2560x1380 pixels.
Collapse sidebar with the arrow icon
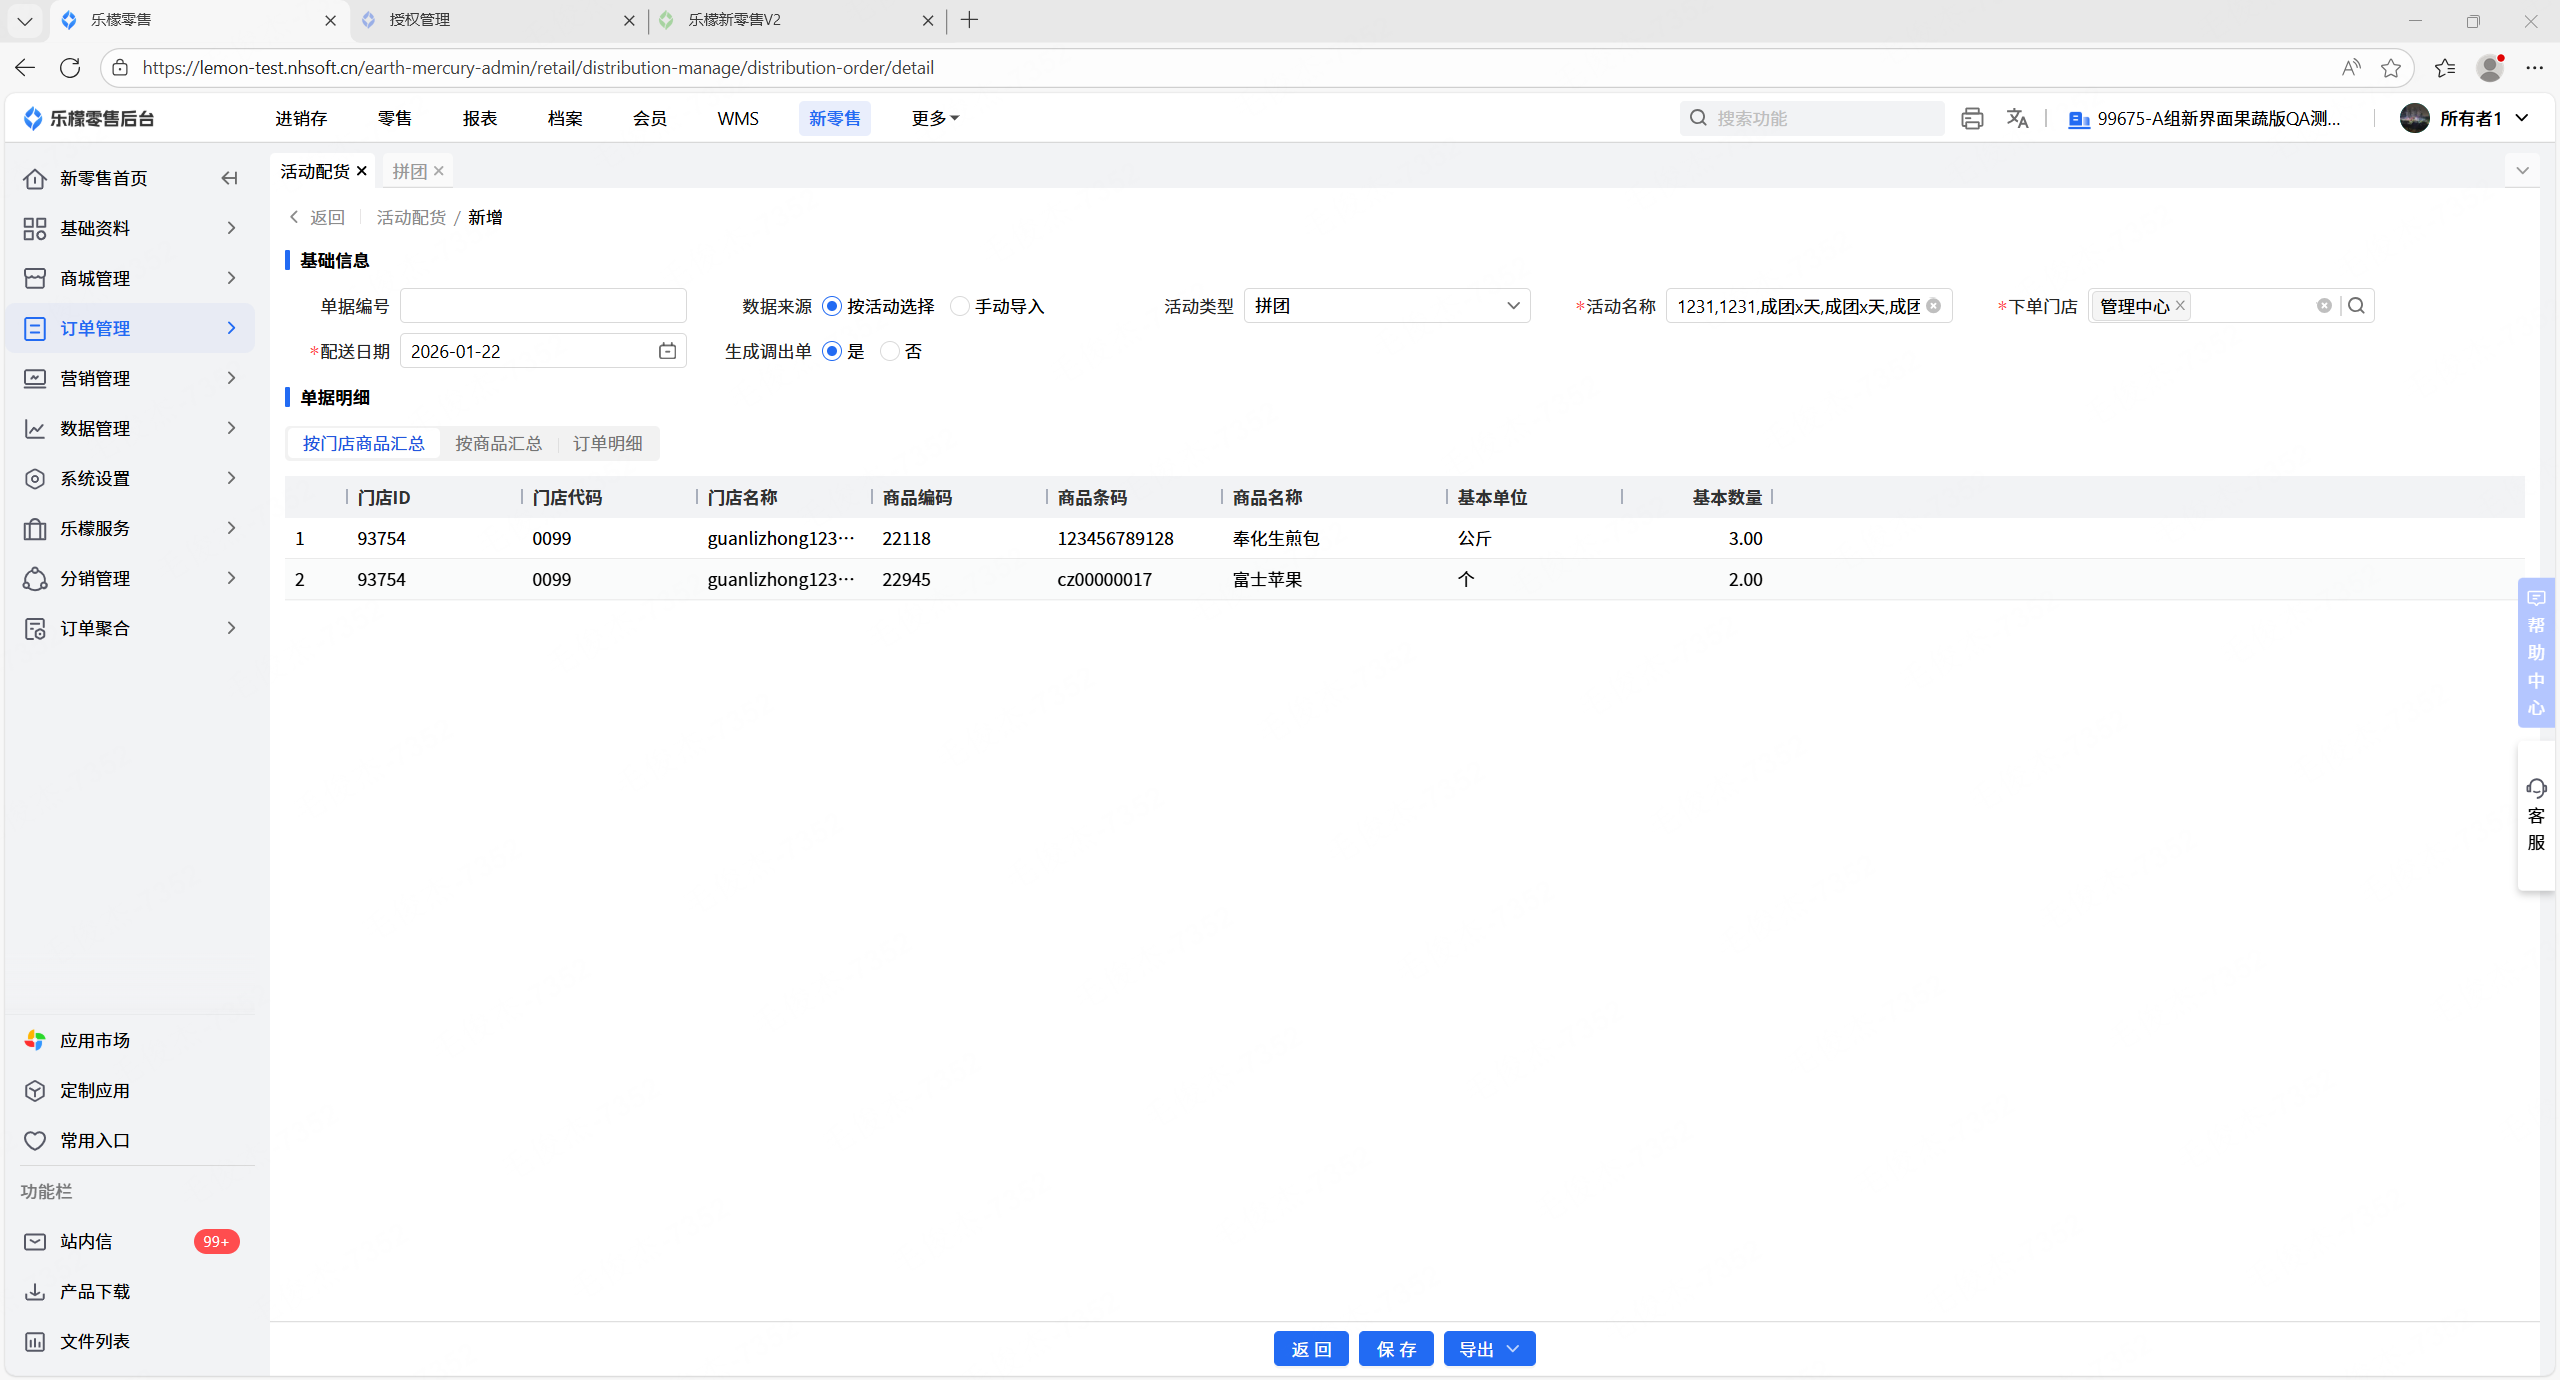click(229, 178)
